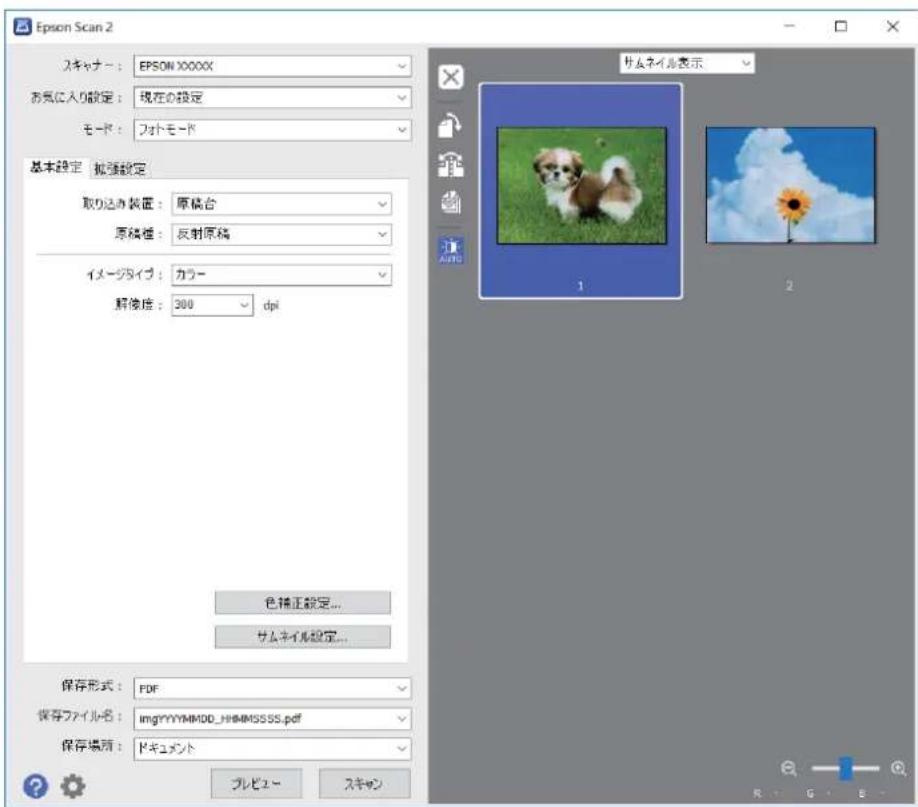Open the 保存形式 dropdown showing PDF
This screenshot has width=918, height=807.
pyautogui.click(x=272, y=689)
